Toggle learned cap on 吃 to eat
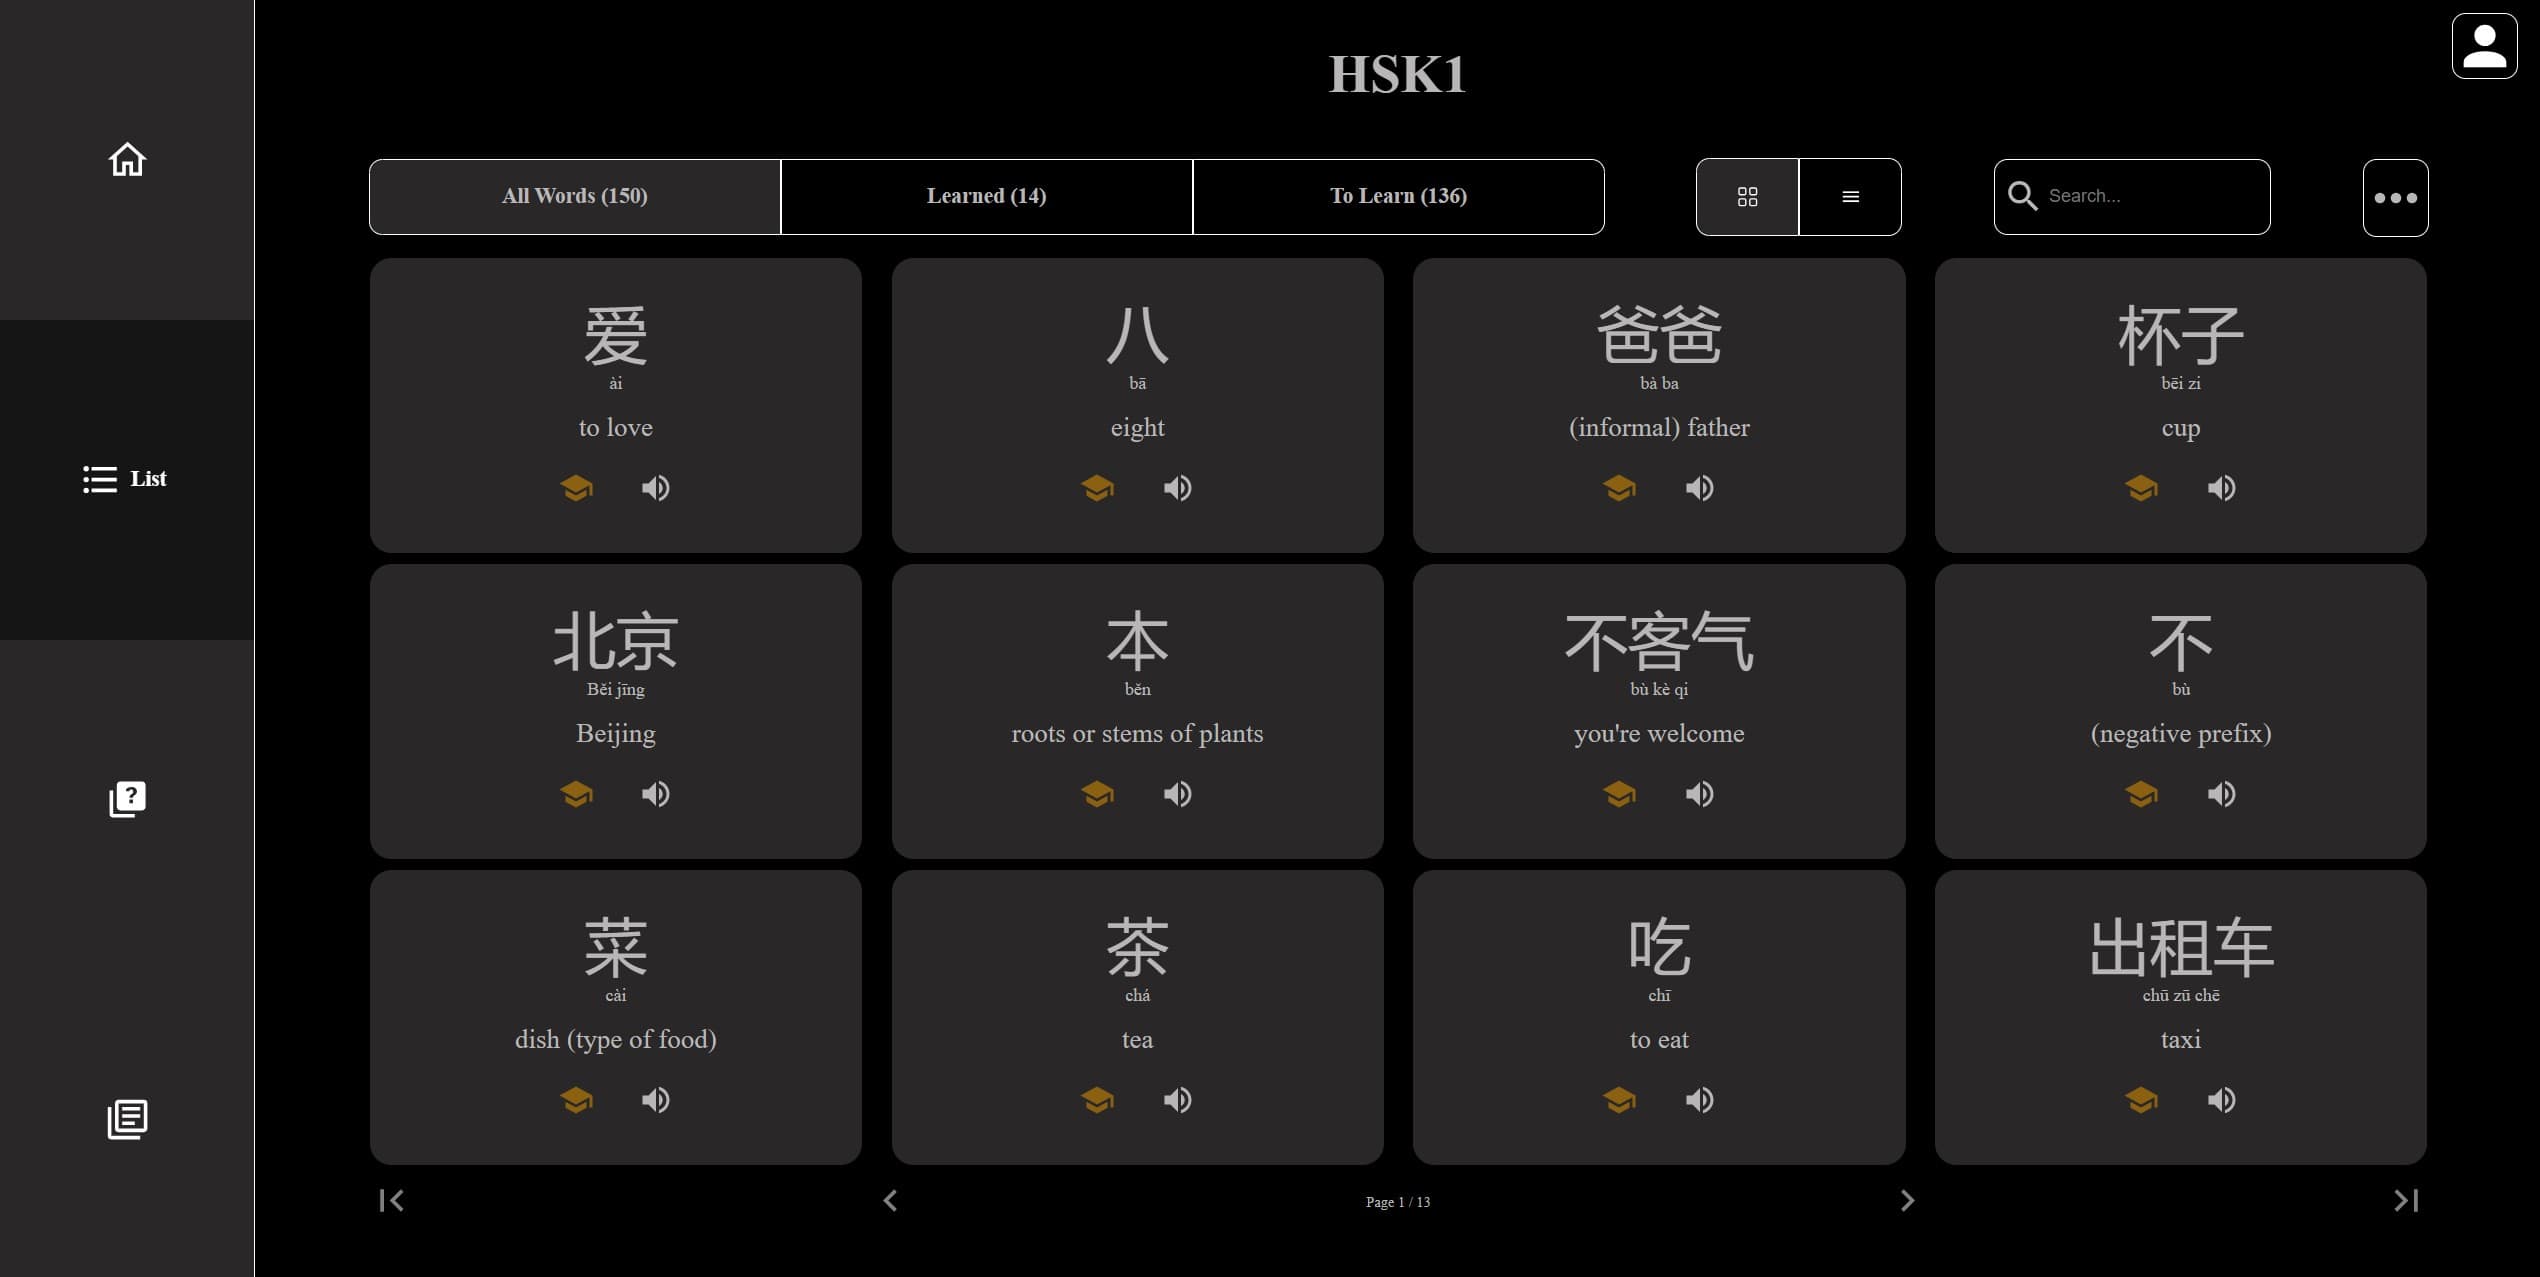 (1619, 1100)
